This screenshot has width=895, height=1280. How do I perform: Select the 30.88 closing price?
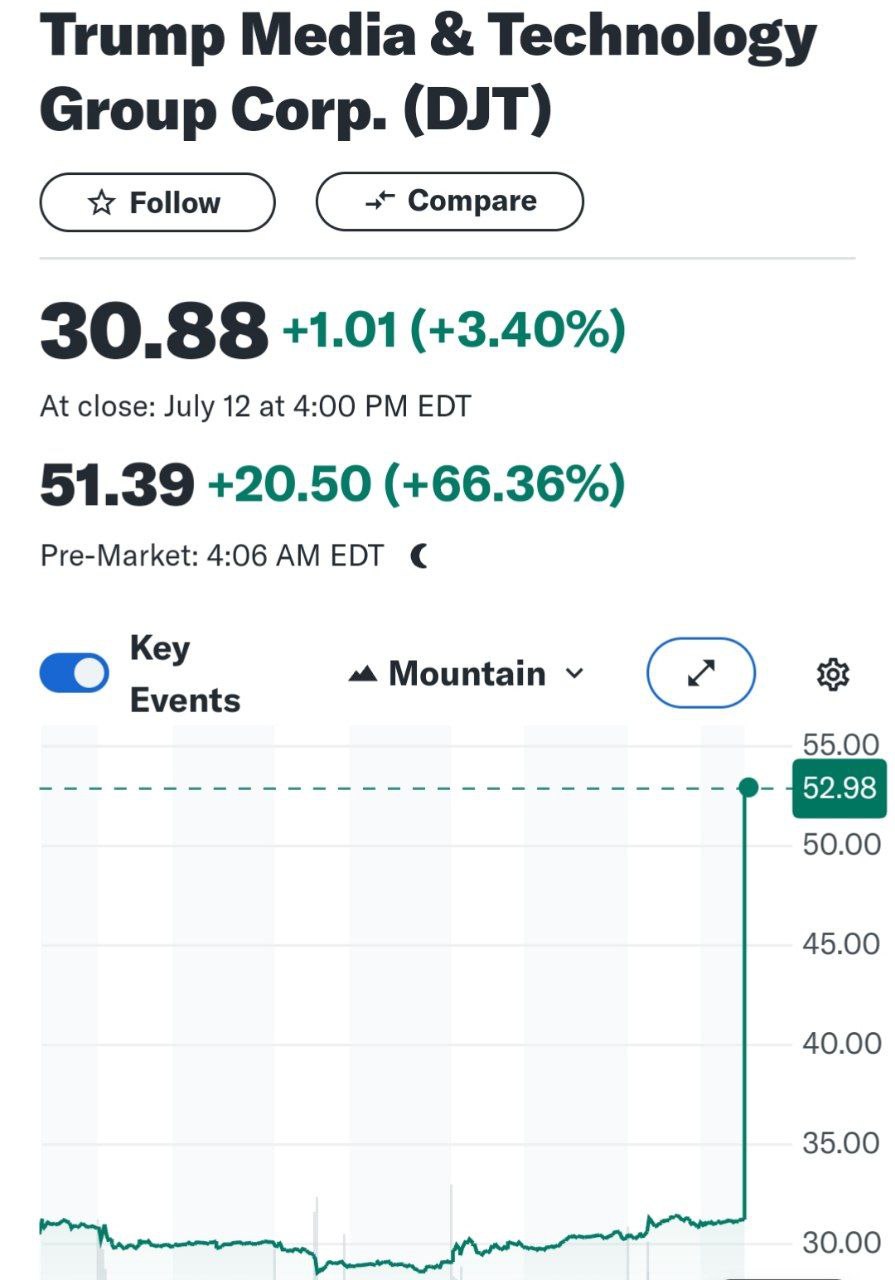(154, 331)
